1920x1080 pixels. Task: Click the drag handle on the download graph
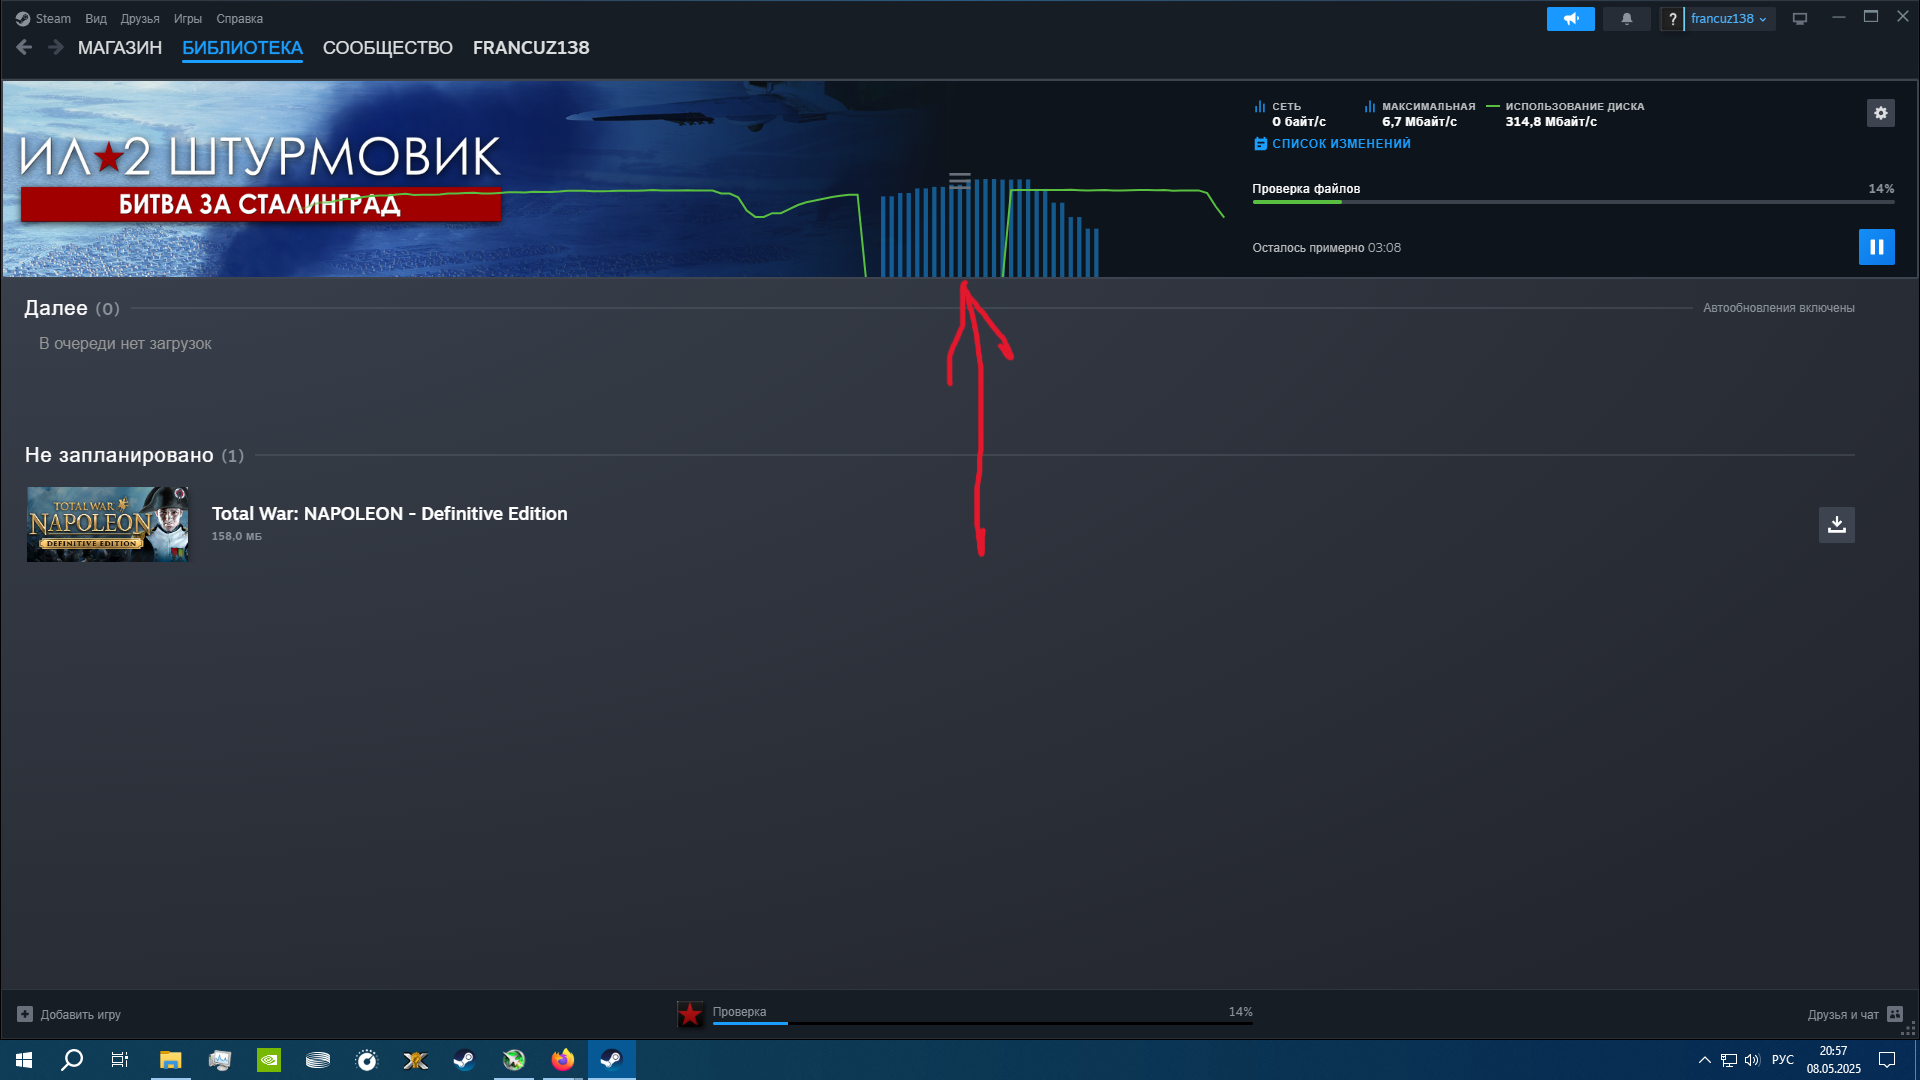point(960,181)
